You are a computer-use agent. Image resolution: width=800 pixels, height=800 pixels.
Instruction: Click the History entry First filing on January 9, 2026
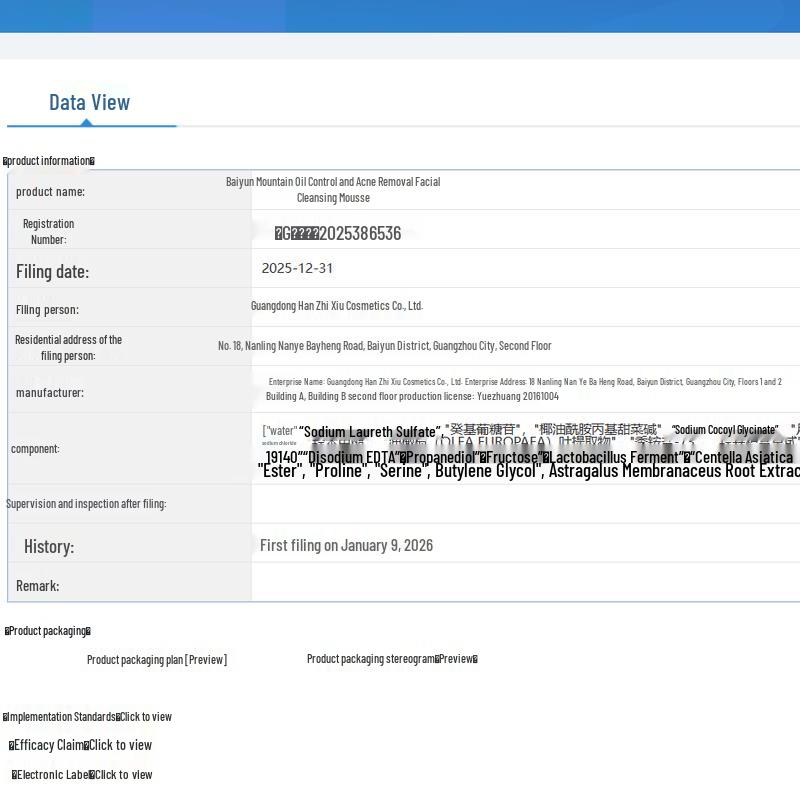click(x=346, y=546)
